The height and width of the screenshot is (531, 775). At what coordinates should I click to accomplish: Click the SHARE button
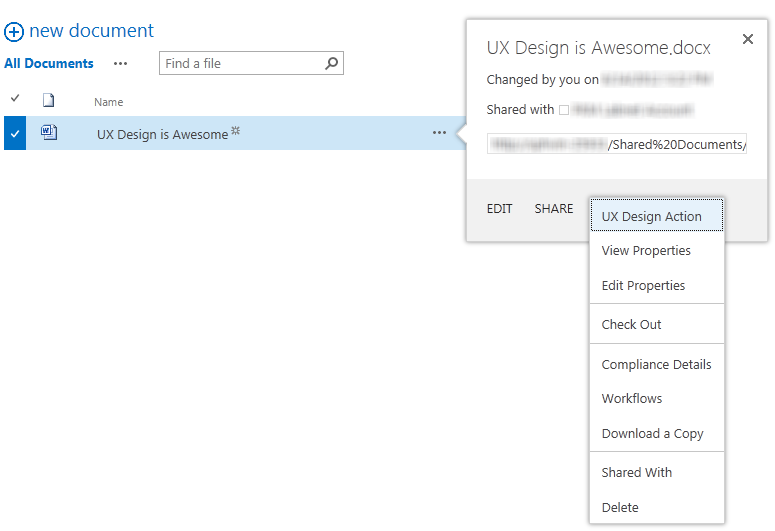(x=554, y=209)
